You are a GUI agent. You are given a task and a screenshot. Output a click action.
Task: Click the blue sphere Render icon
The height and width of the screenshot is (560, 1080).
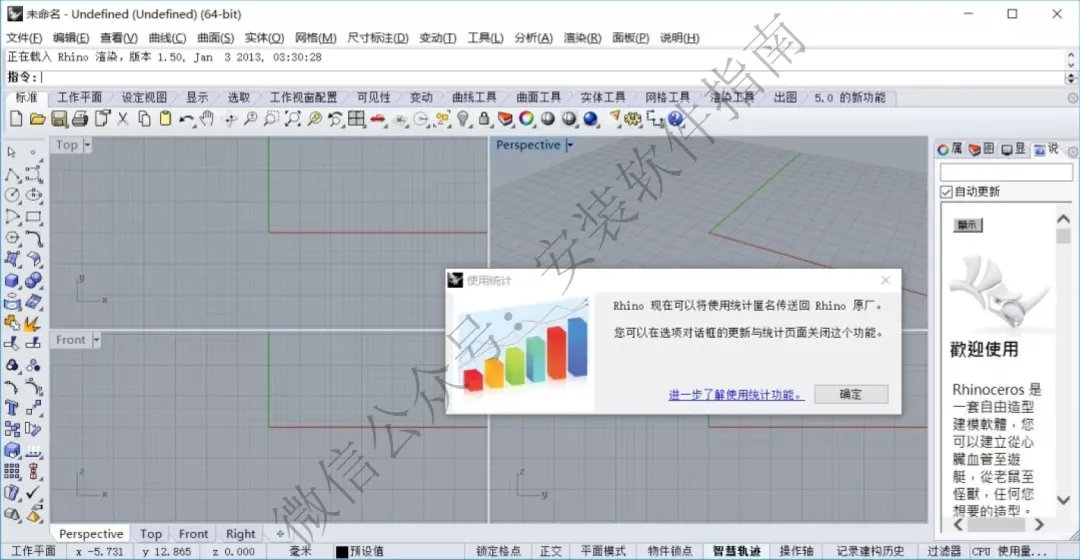point(590,118)
